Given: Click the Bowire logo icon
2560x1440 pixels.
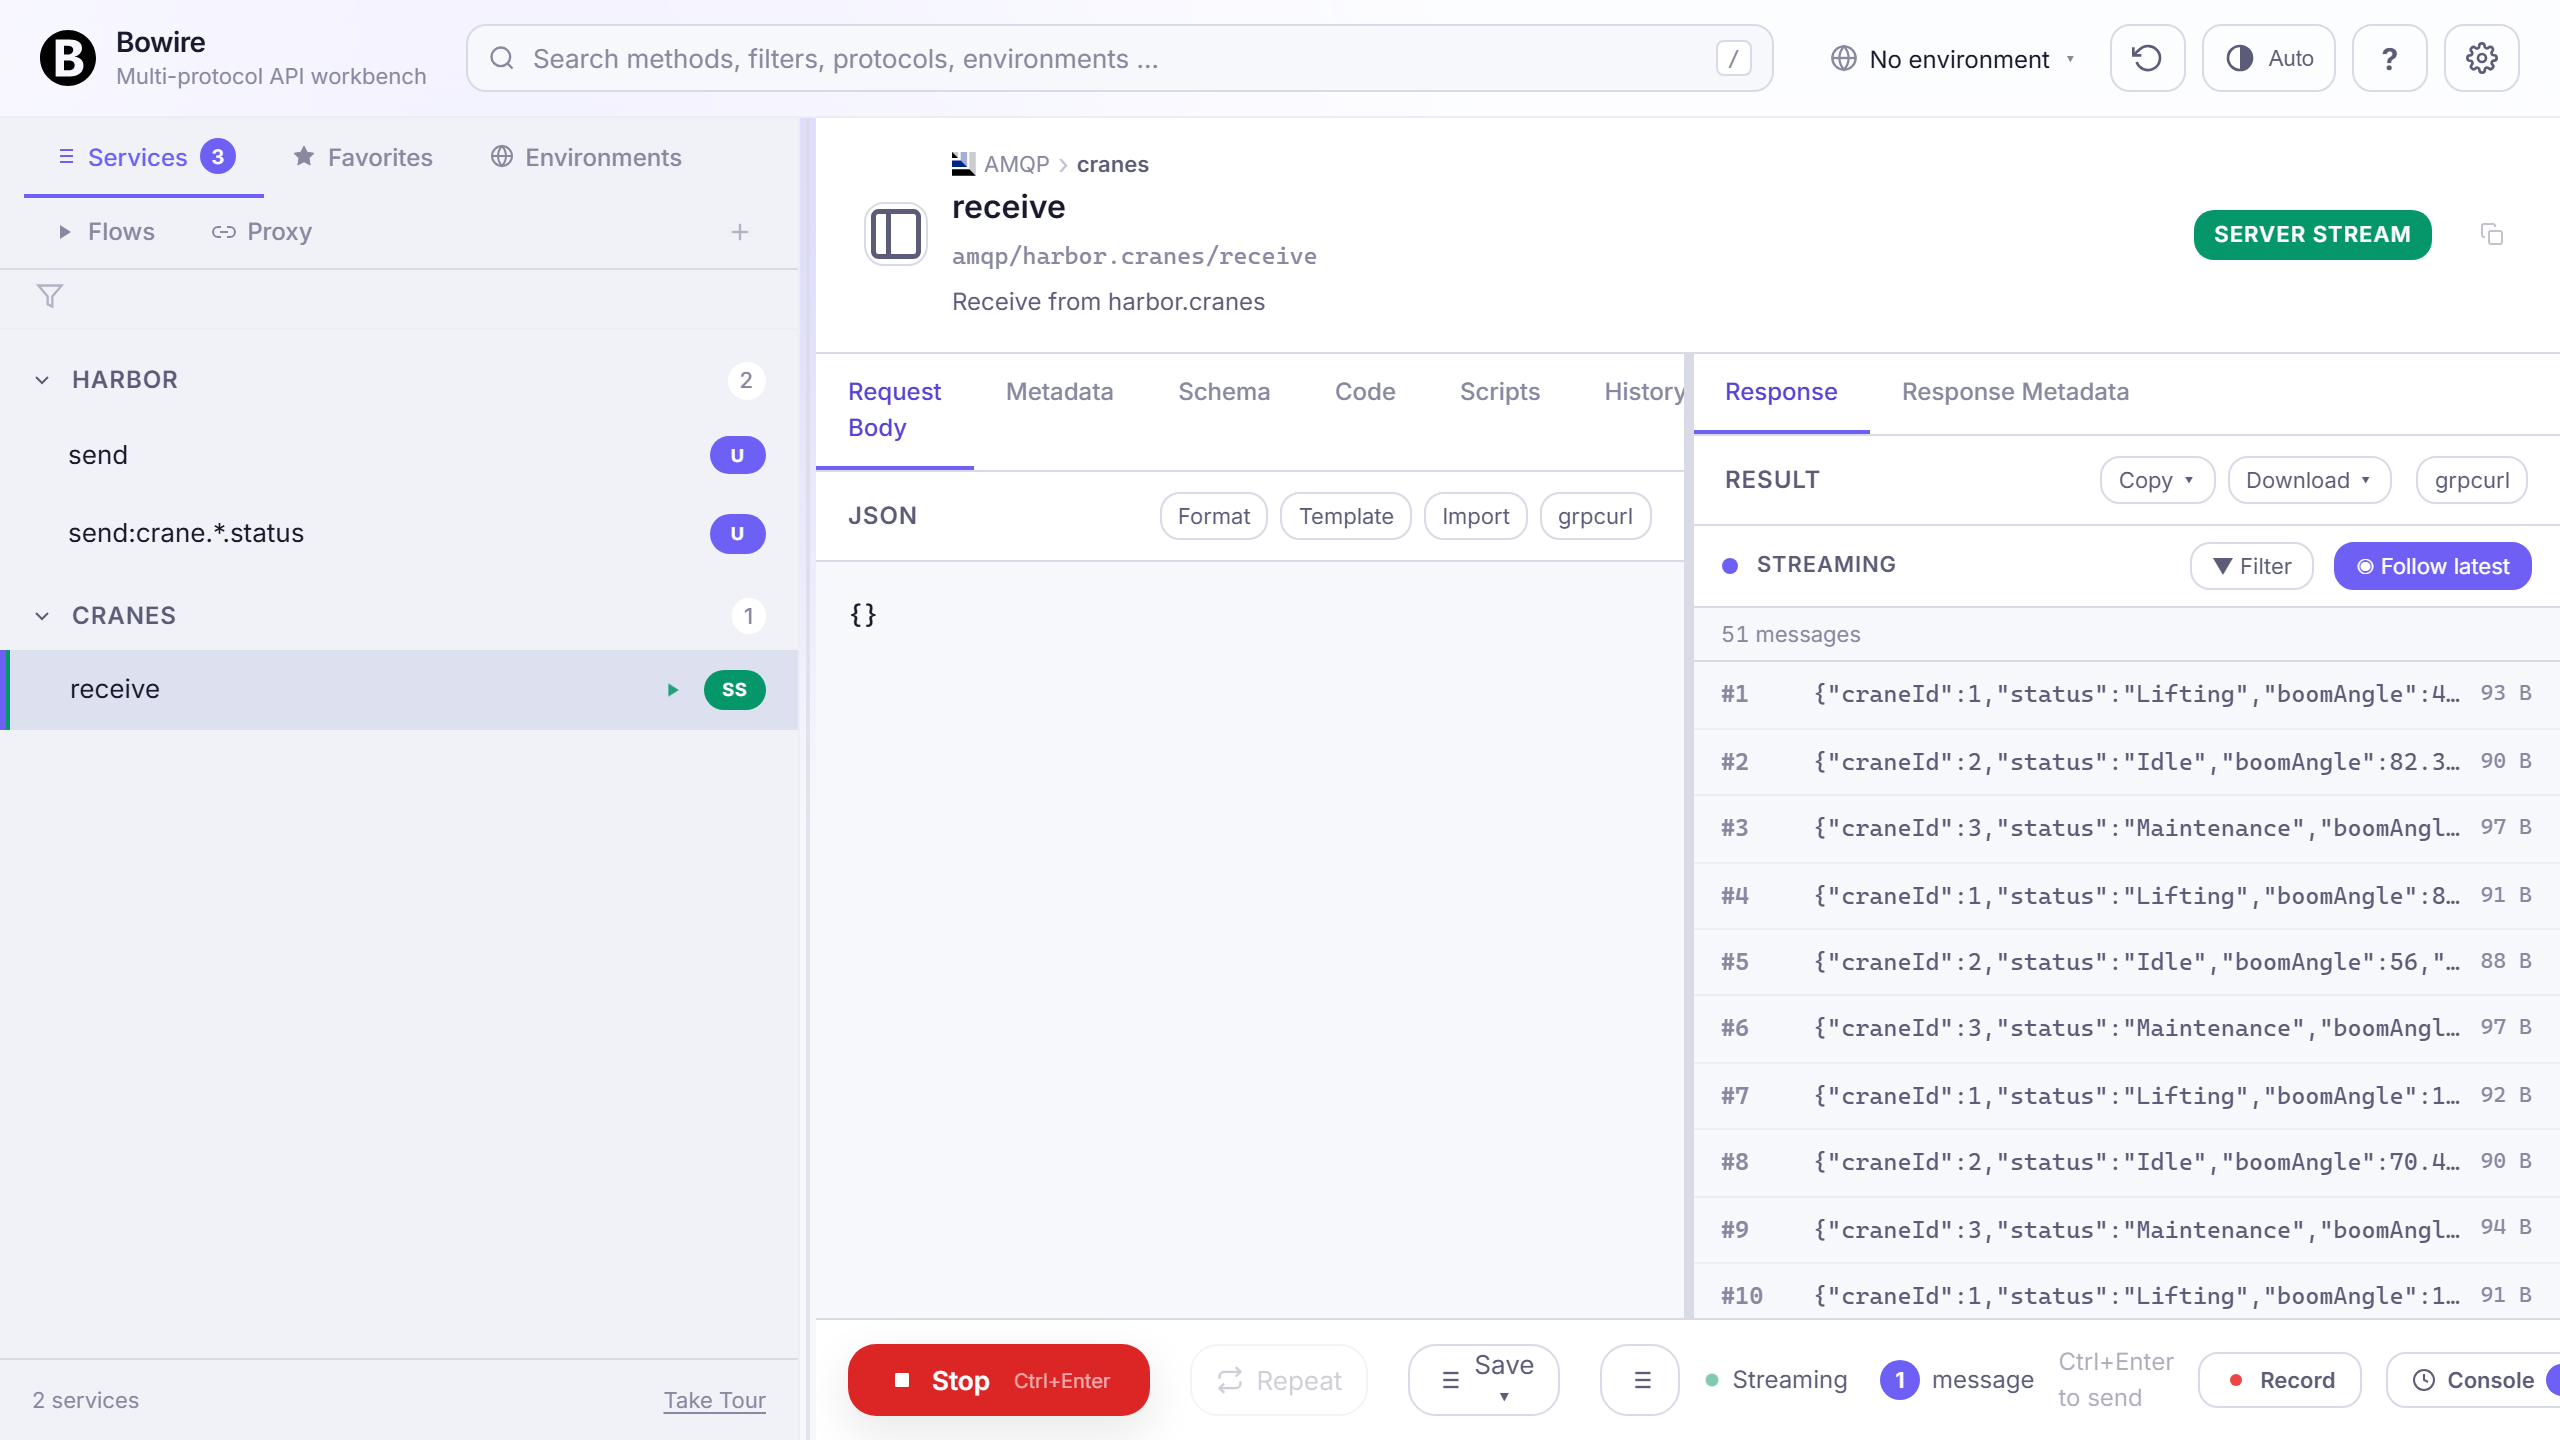Looking at the screenshot, I should click(67, 58).
